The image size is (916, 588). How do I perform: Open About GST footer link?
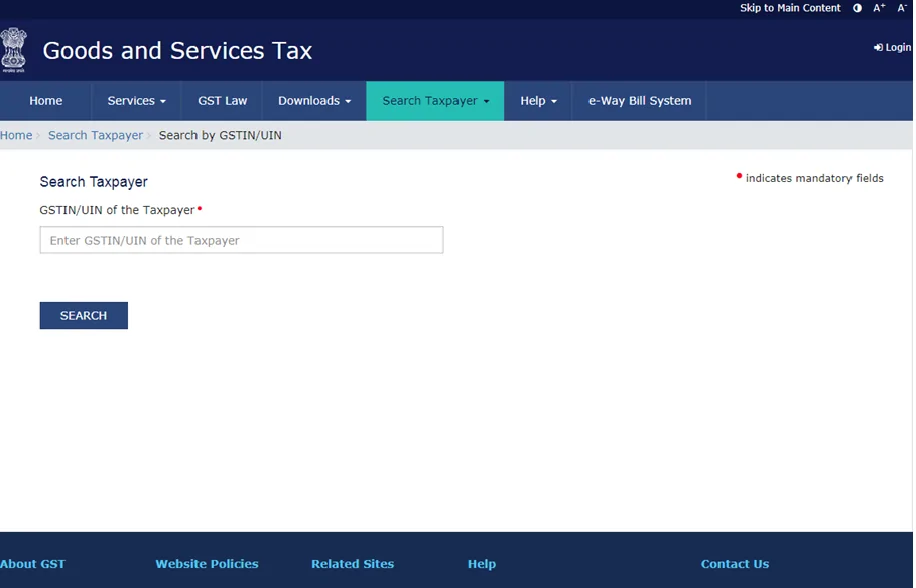pos(33,563)
